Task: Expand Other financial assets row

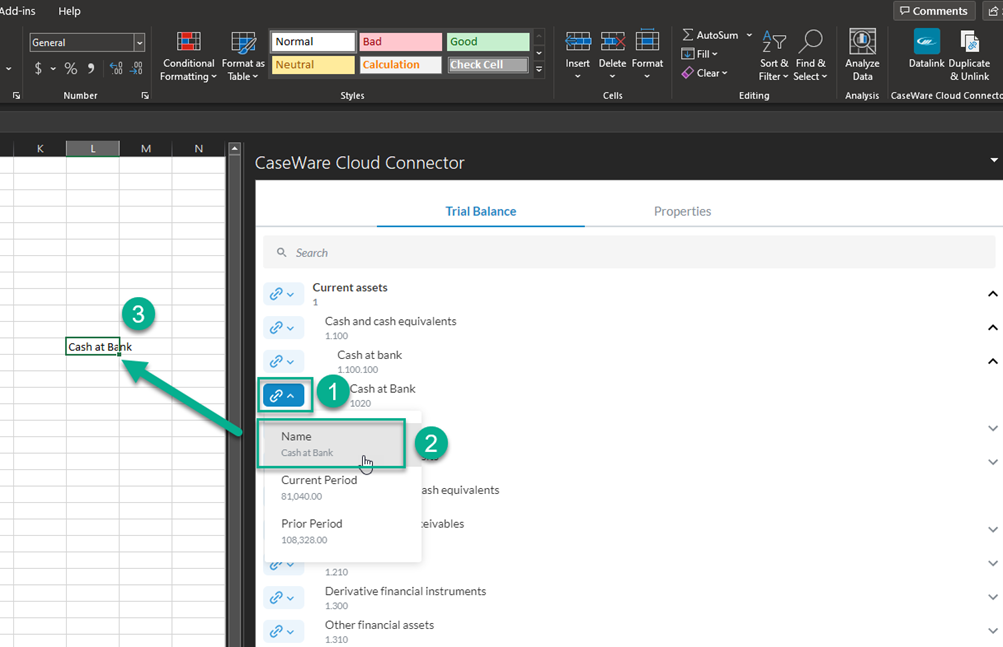Action: click(992, 631)
